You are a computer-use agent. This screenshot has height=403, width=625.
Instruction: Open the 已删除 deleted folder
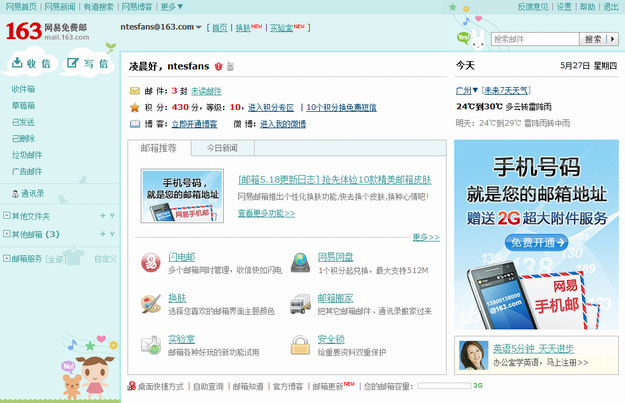click(x=23, y=138)
